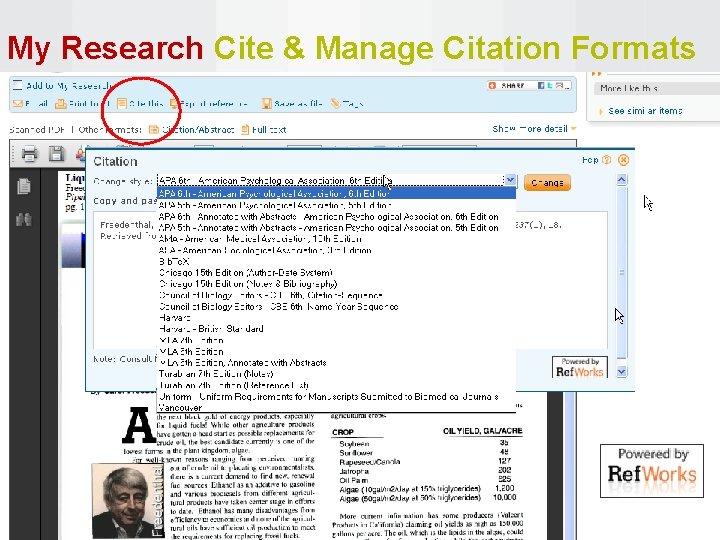This screenshot has width=720, height=540.
Task: Click the PDF viewer printer icon
Action: coord(29,154)
